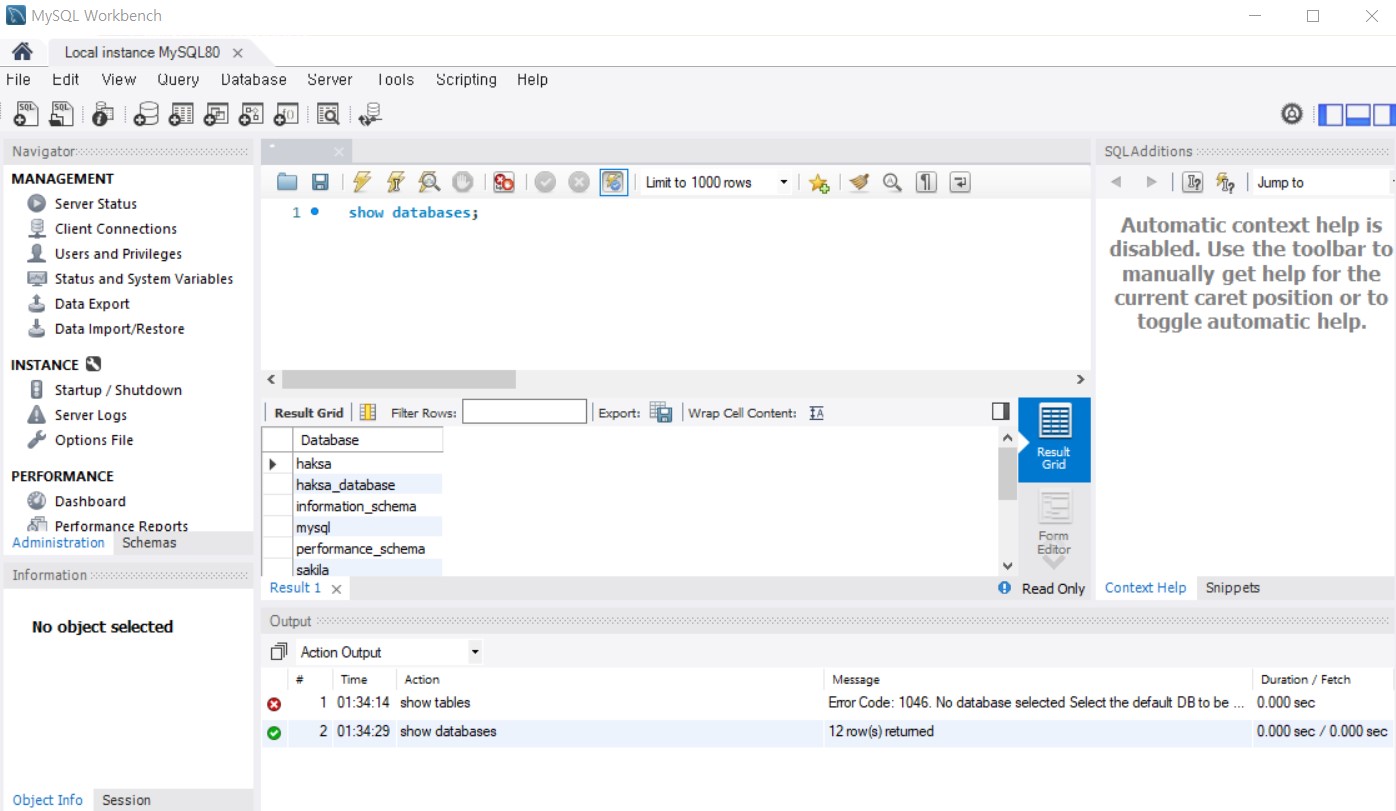Execute statement under cursor icon
This screenshot has height=811, width=1396.
click(396, 182)
